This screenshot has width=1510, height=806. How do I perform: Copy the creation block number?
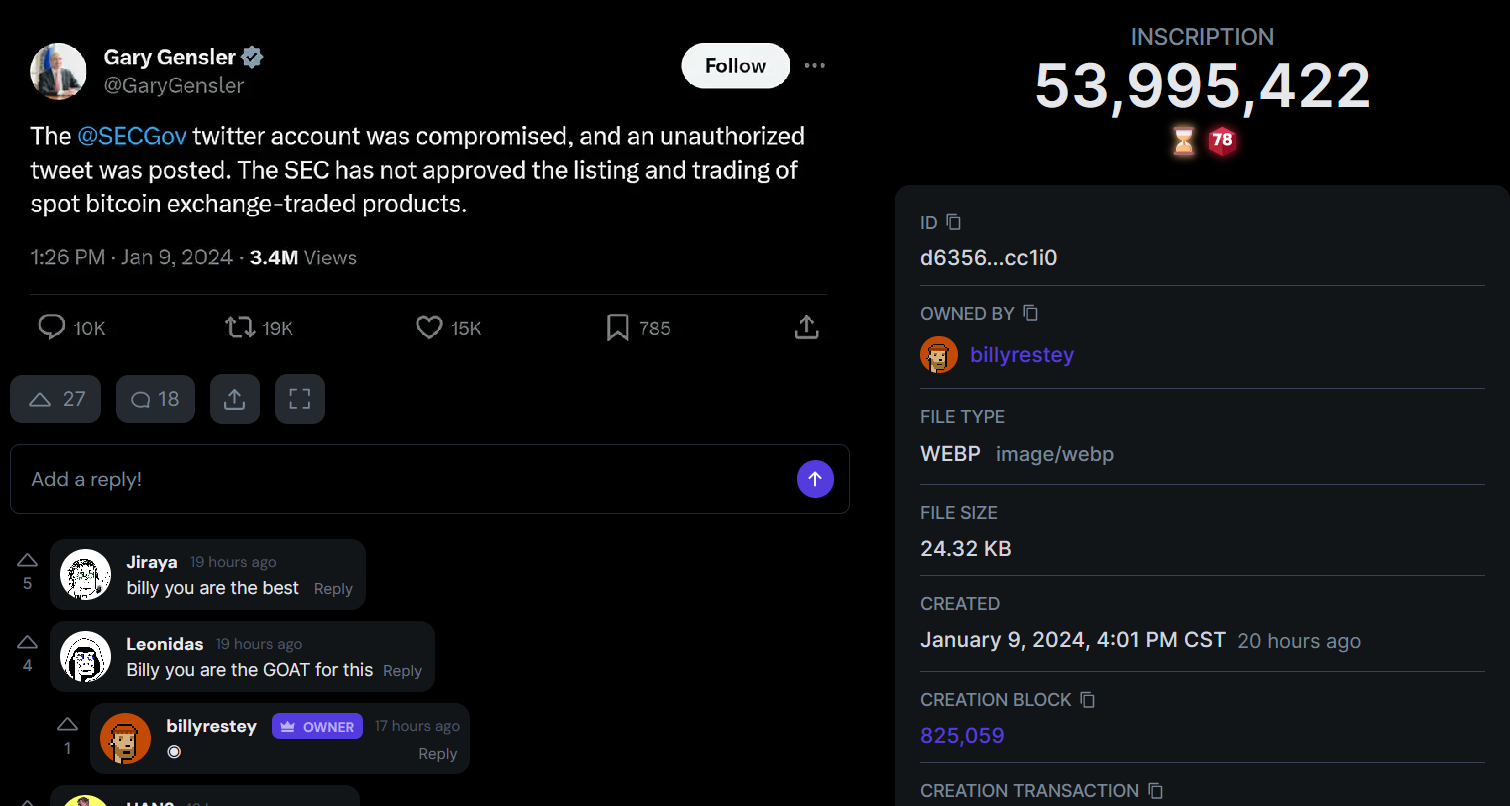1088,700
